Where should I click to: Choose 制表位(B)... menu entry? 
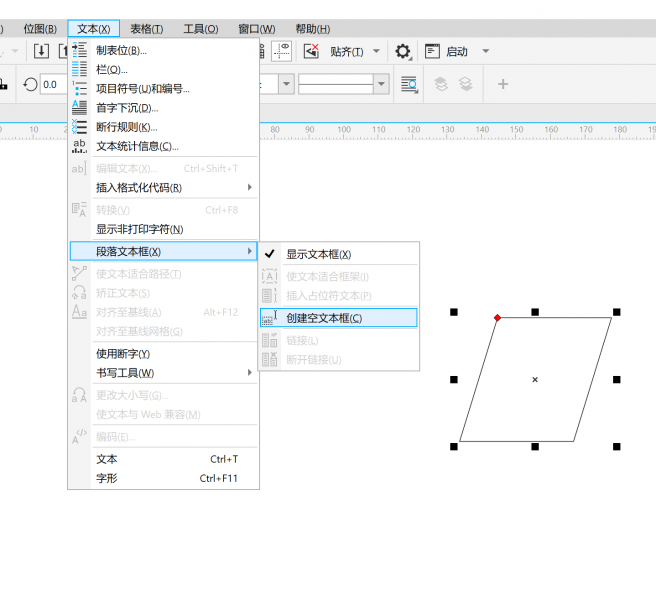(x=164, y=50)
